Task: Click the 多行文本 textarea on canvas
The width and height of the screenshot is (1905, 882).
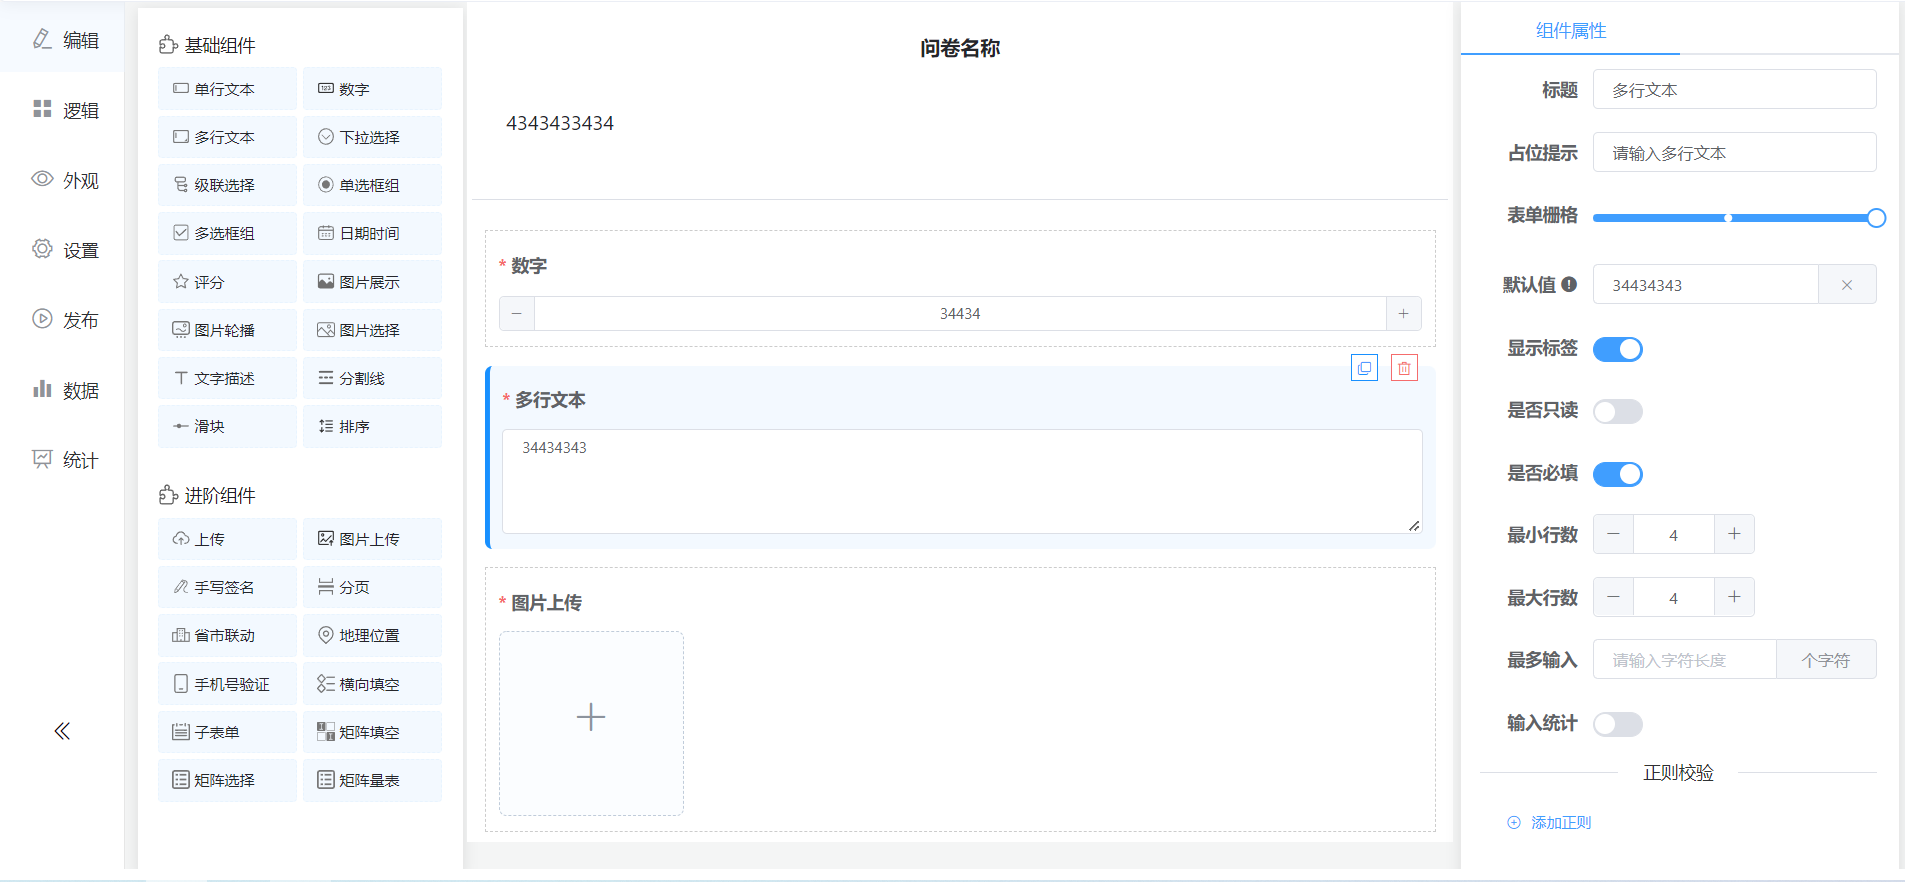Action: pyautogui.click(x=962, y=482)
